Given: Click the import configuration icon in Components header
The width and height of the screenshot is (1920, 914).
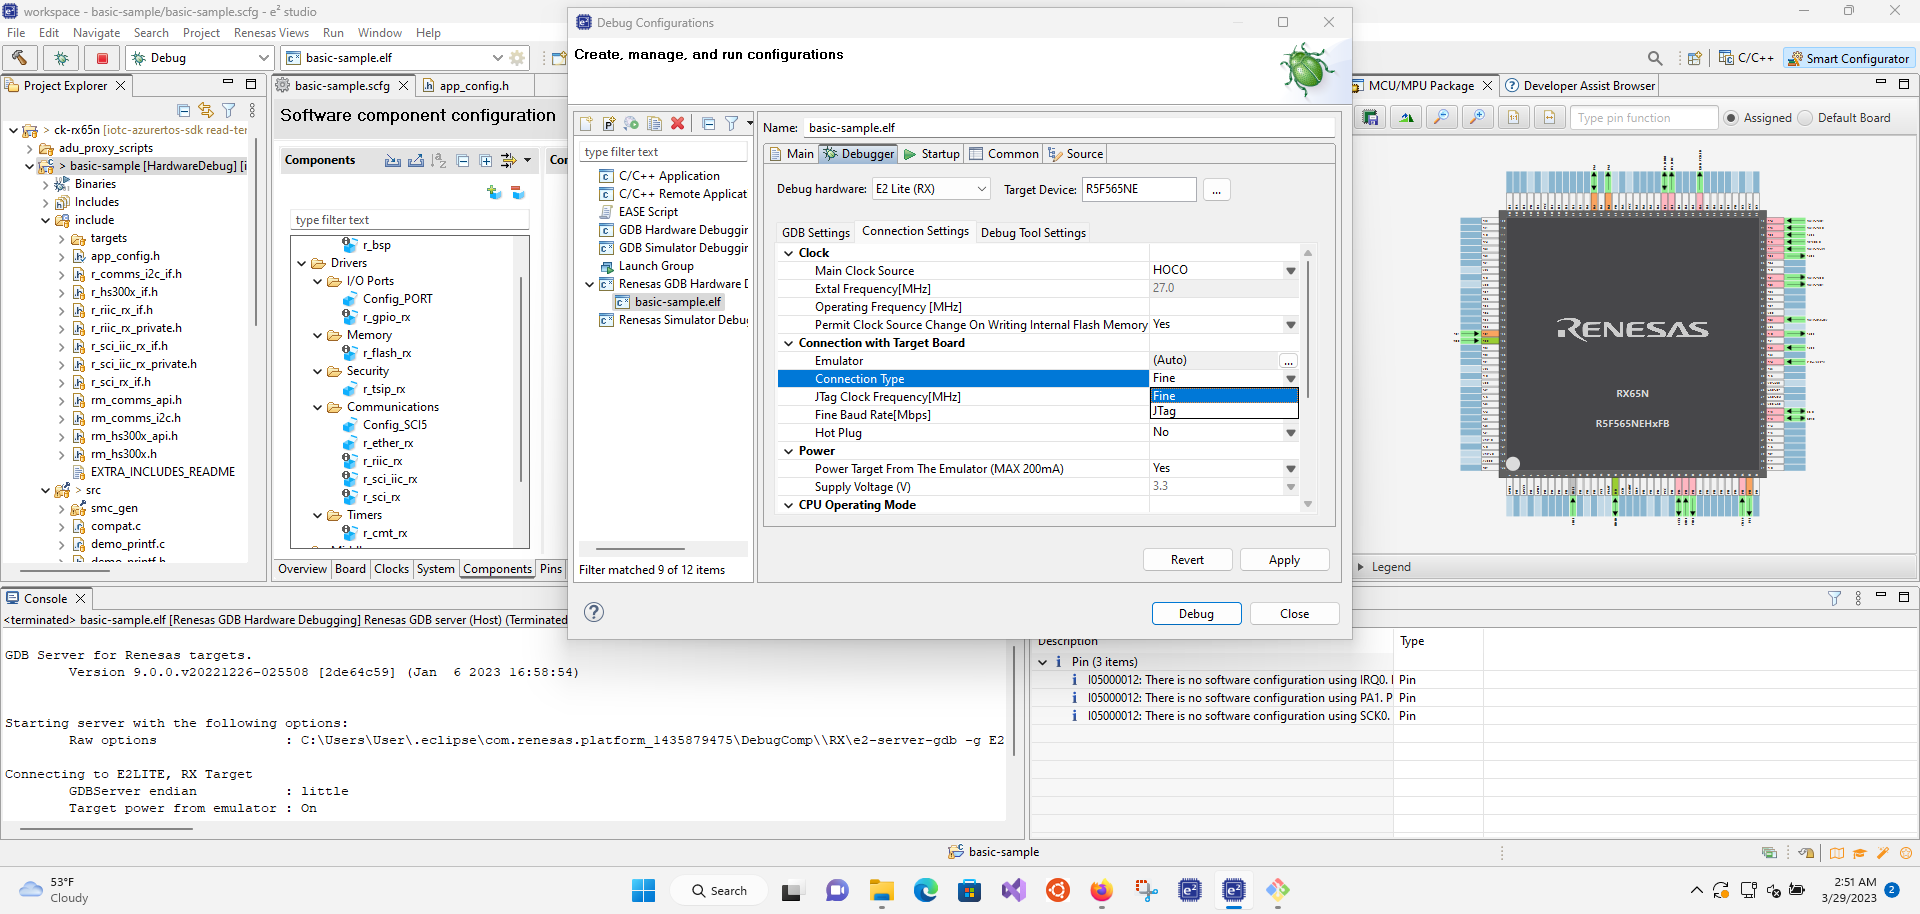Looking at the screenshot, I should [393, 160].
